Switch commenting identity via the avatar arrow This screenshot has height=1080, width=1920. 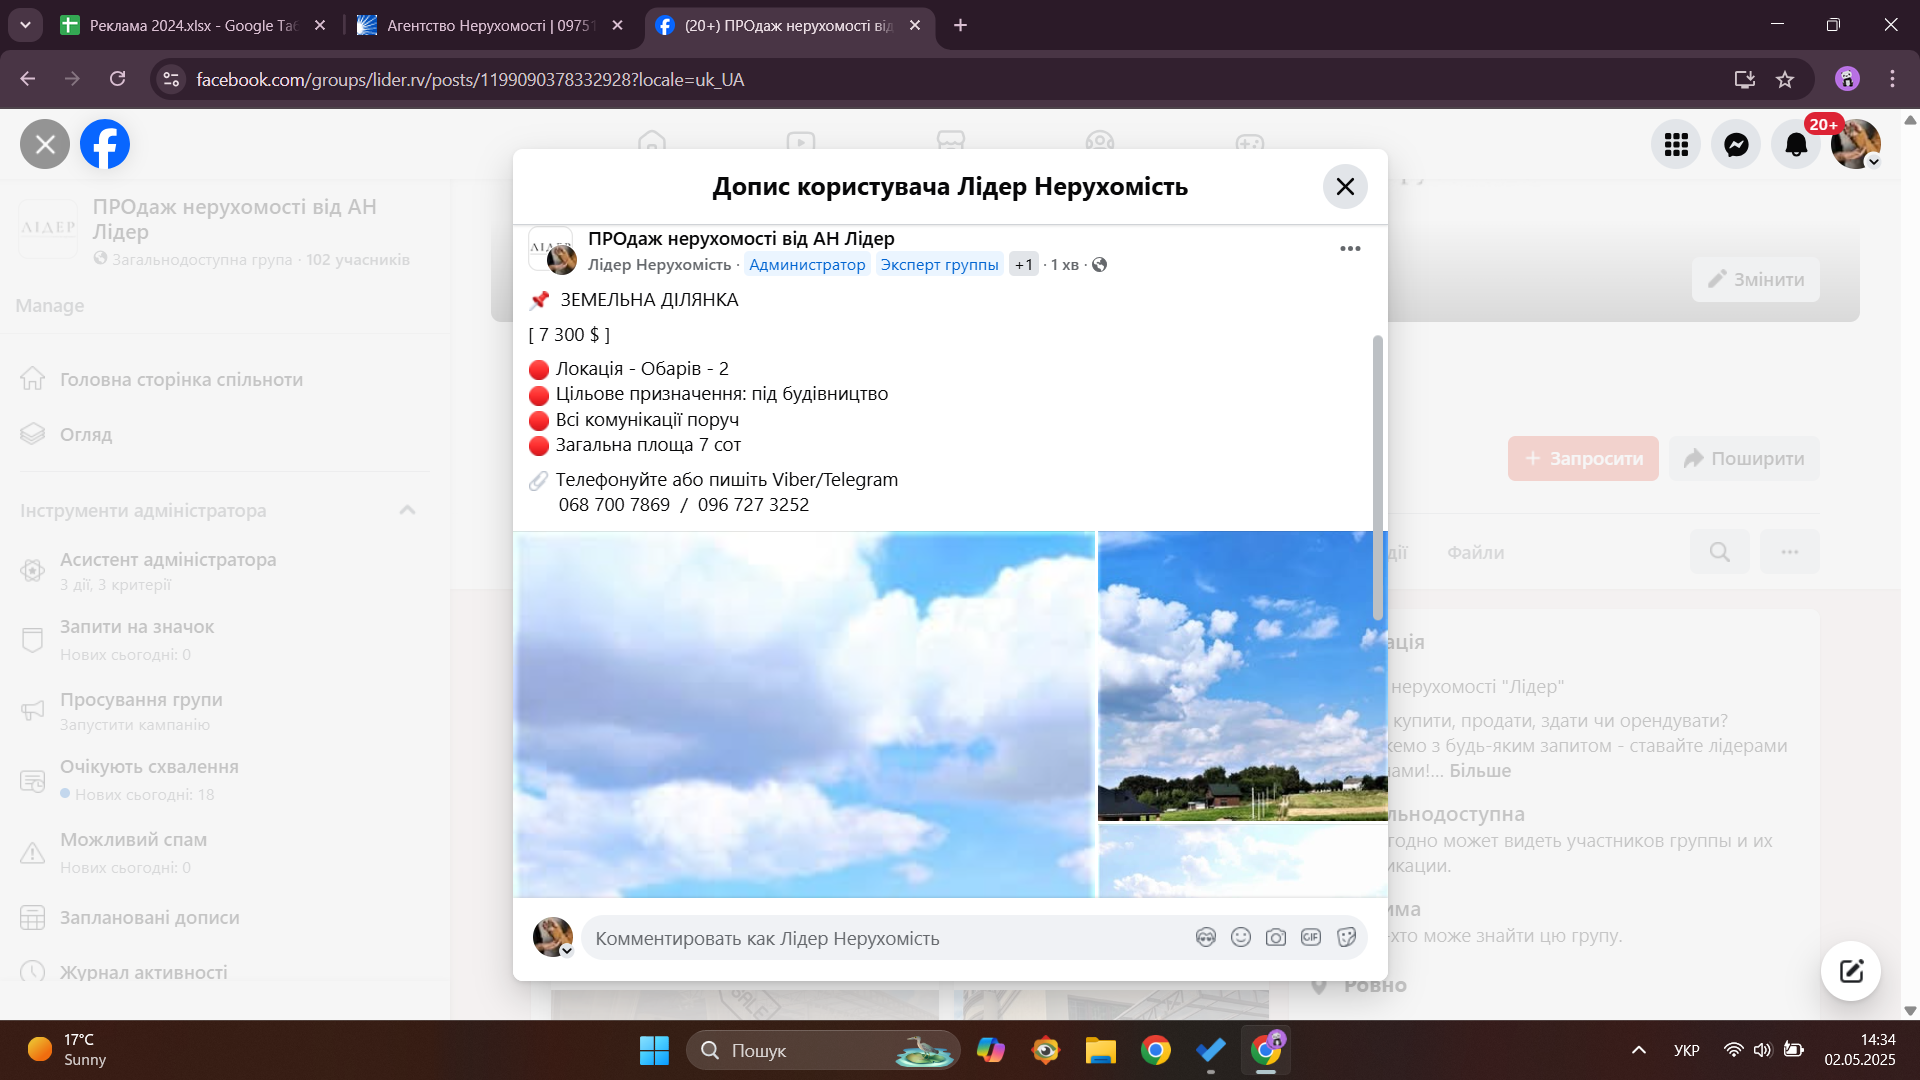(x=566, y=951)
